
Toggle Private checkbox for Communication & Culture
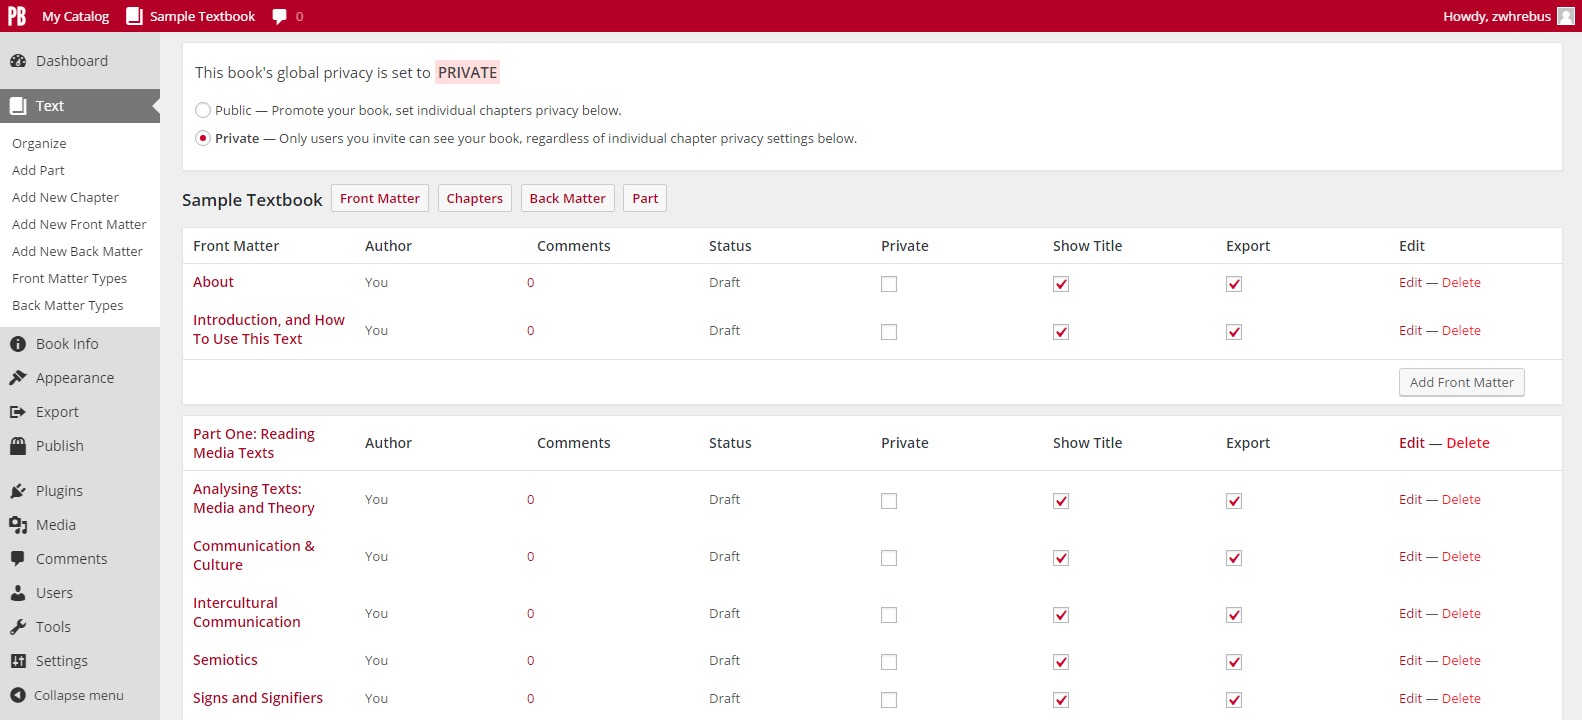pos(889,558)
